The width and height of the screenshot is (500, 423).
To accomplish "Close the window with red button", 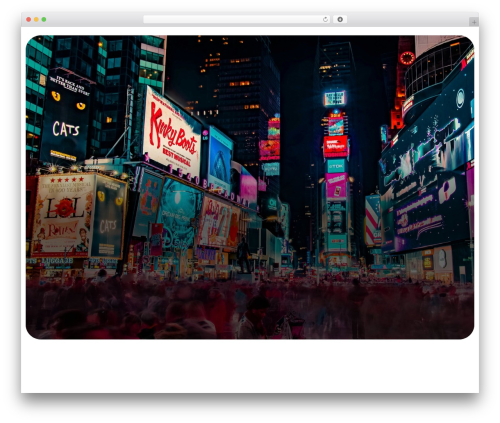I will pyautogui.click(x=29, y=19).
